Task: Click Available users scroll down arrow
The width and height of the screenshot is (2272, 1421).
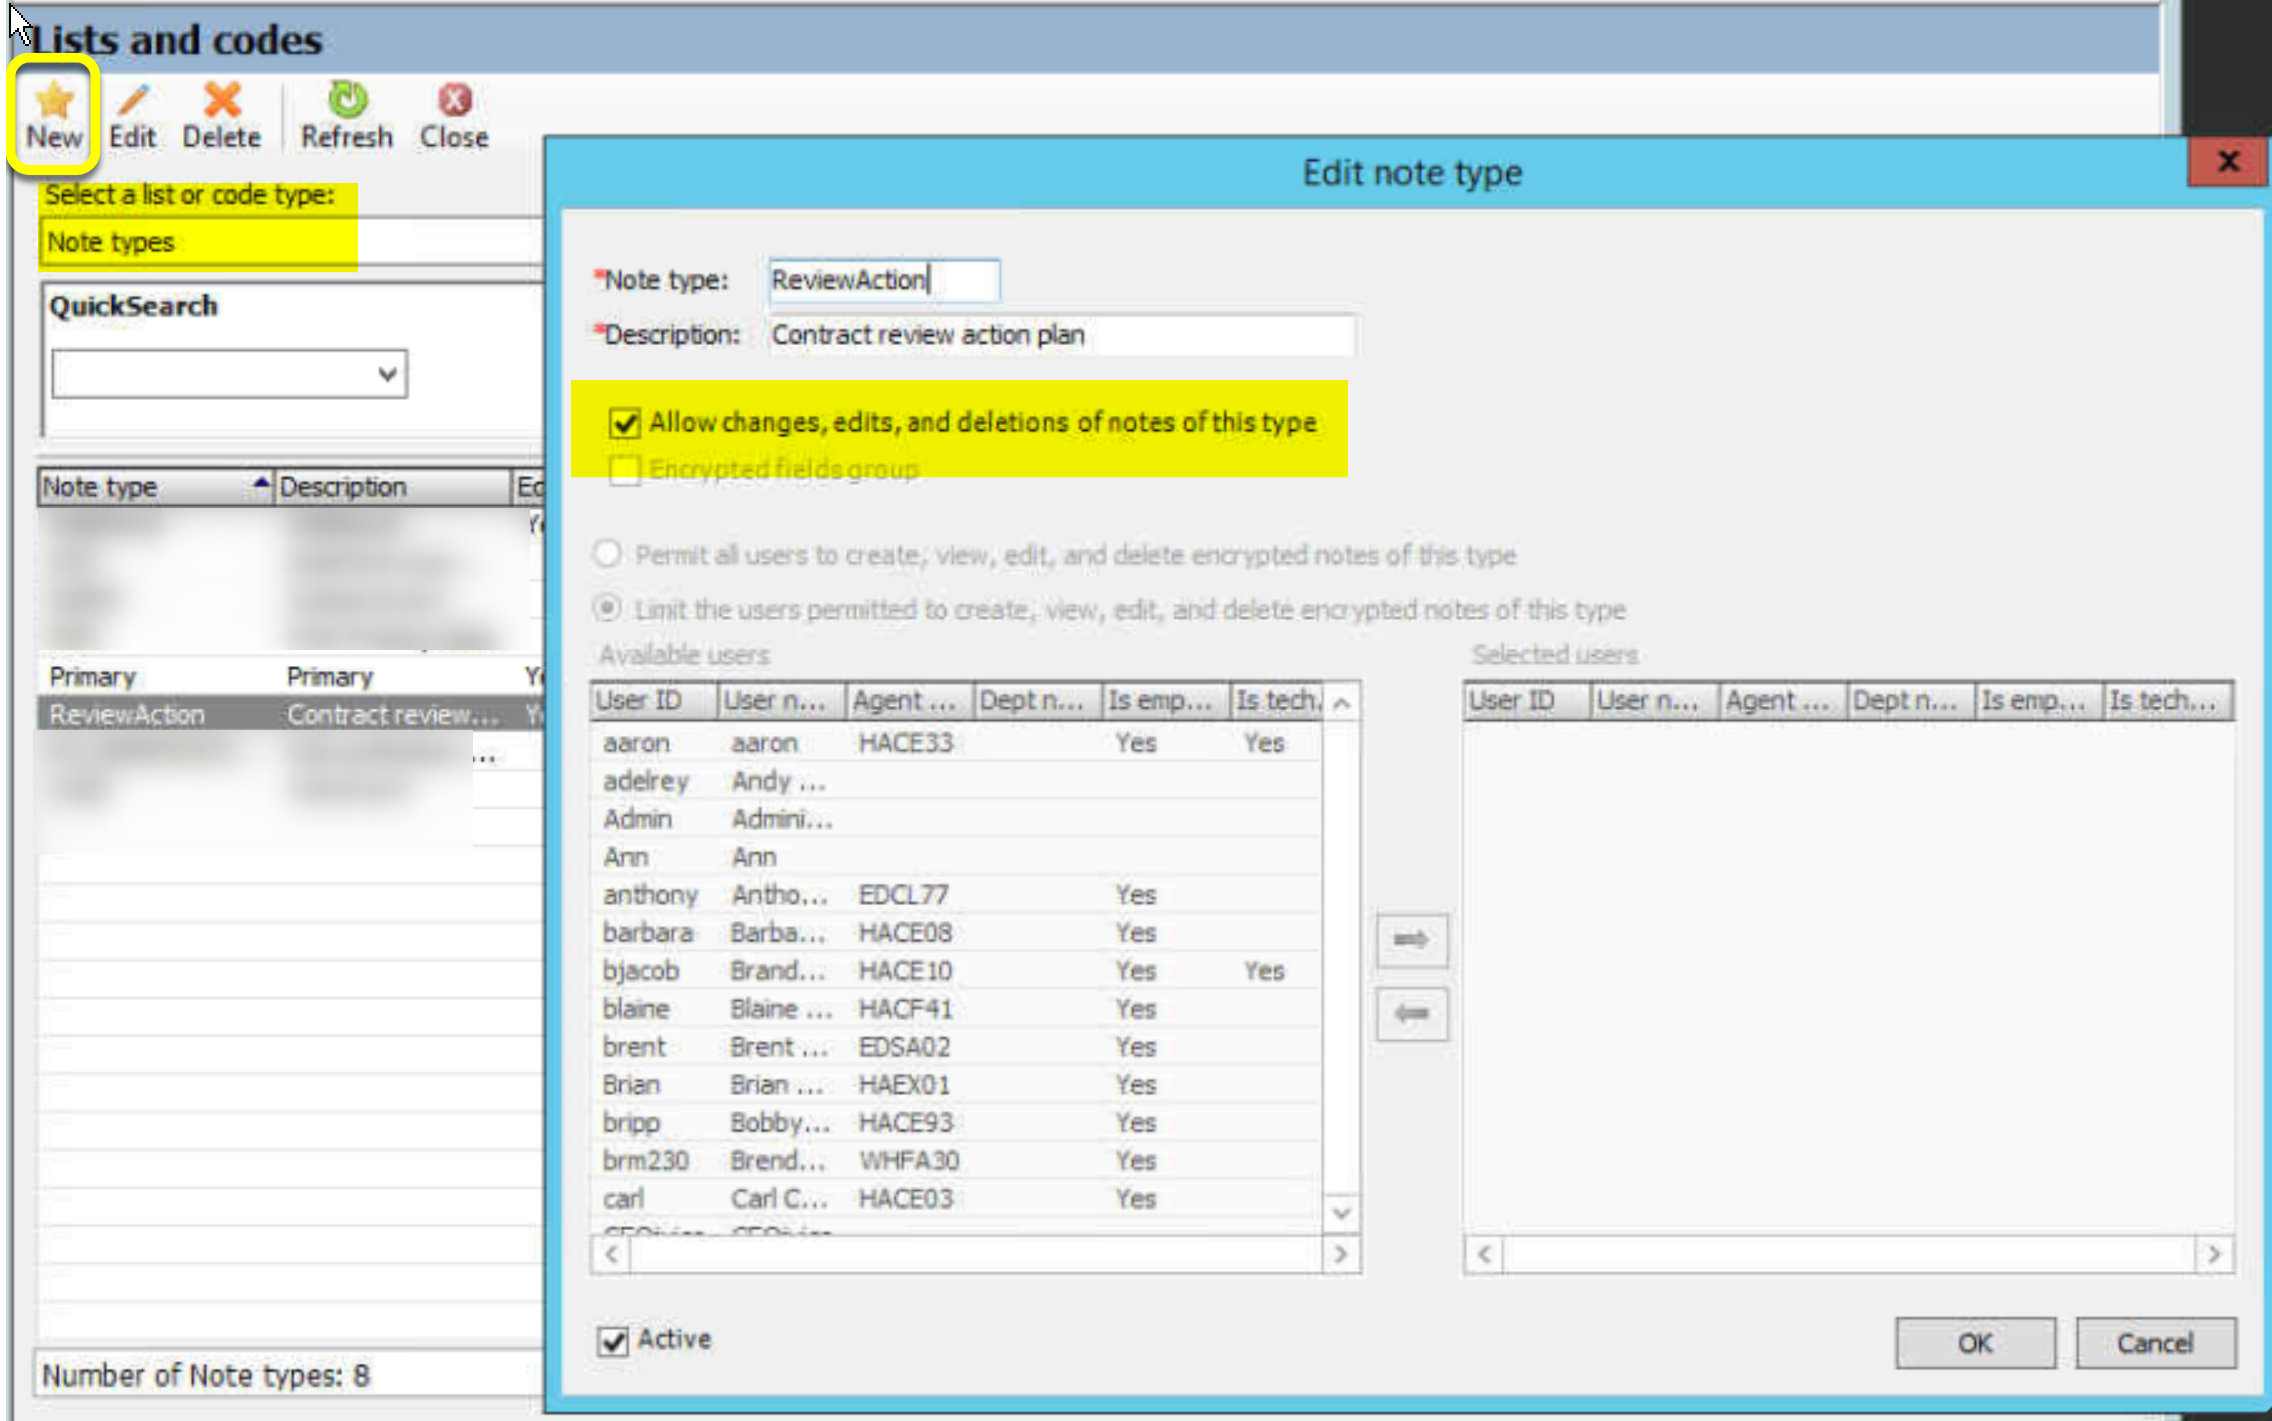Action: point(1342,1213)
